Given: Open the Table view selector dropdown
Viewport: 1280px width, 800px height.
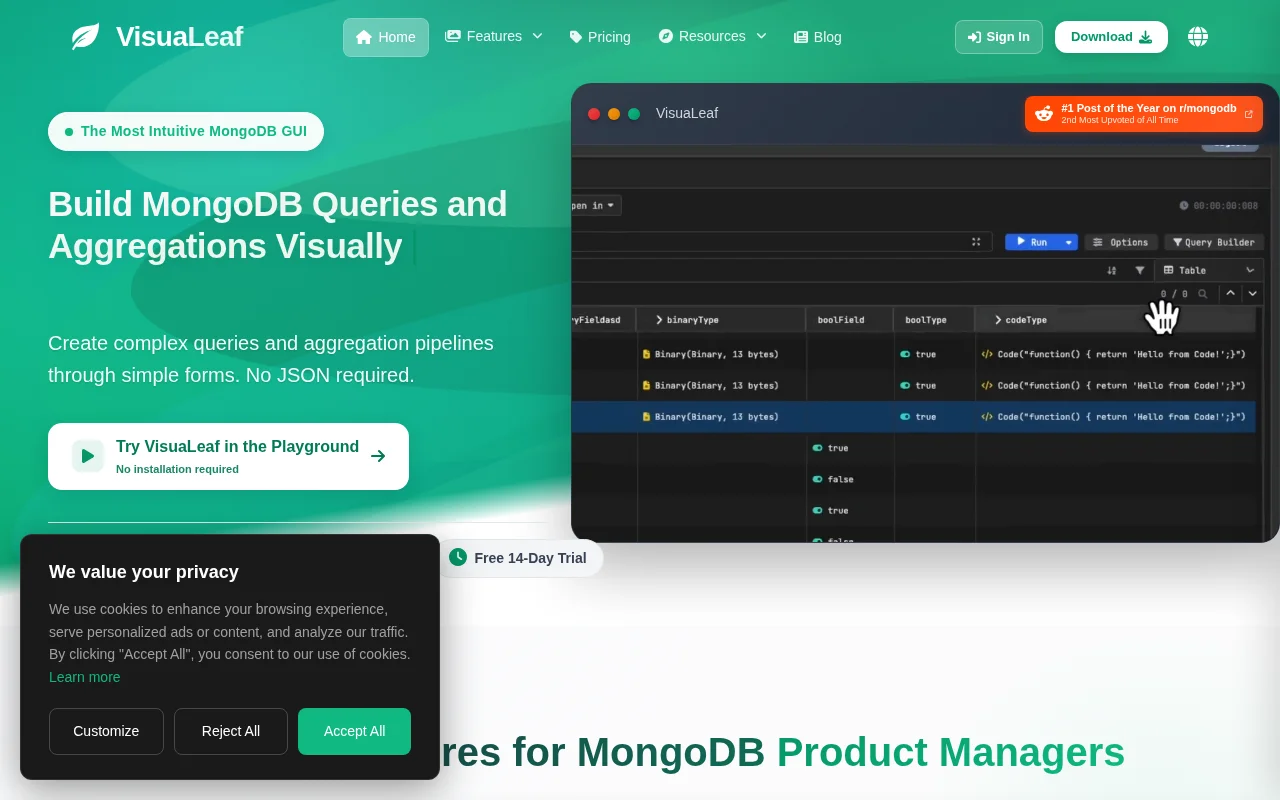Looking at the screenshot, I should [x=1207, y=270].
